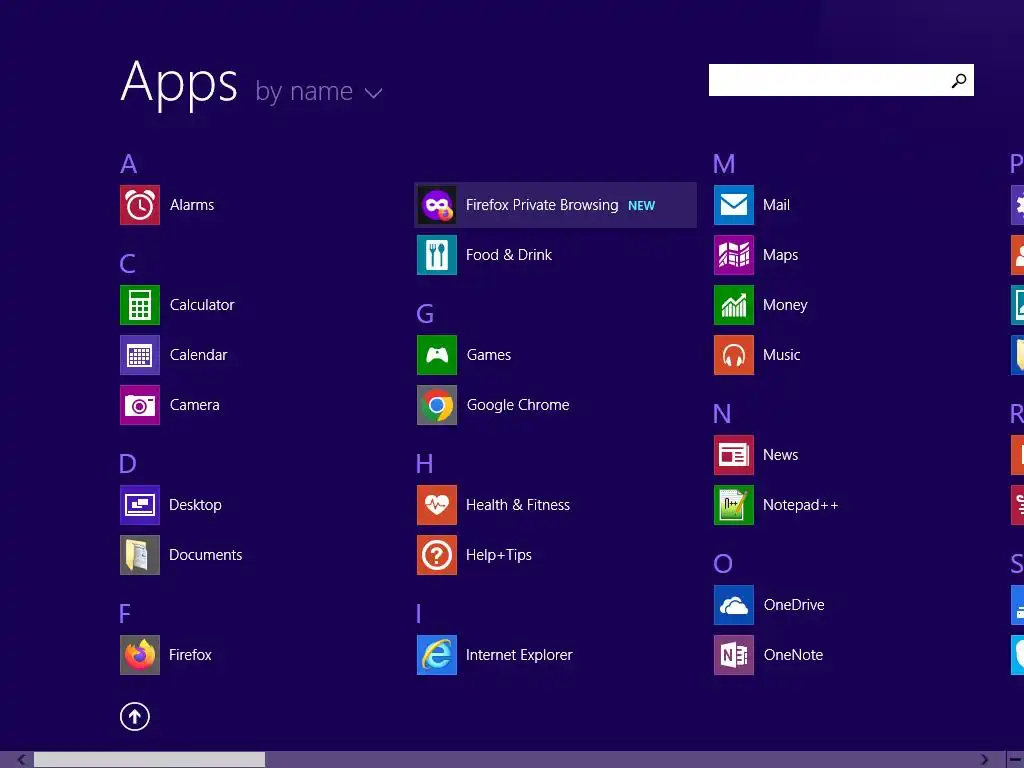Click the 'News' text label
The height and width of the screenshot is (768, 1024).
click(780, 455)
